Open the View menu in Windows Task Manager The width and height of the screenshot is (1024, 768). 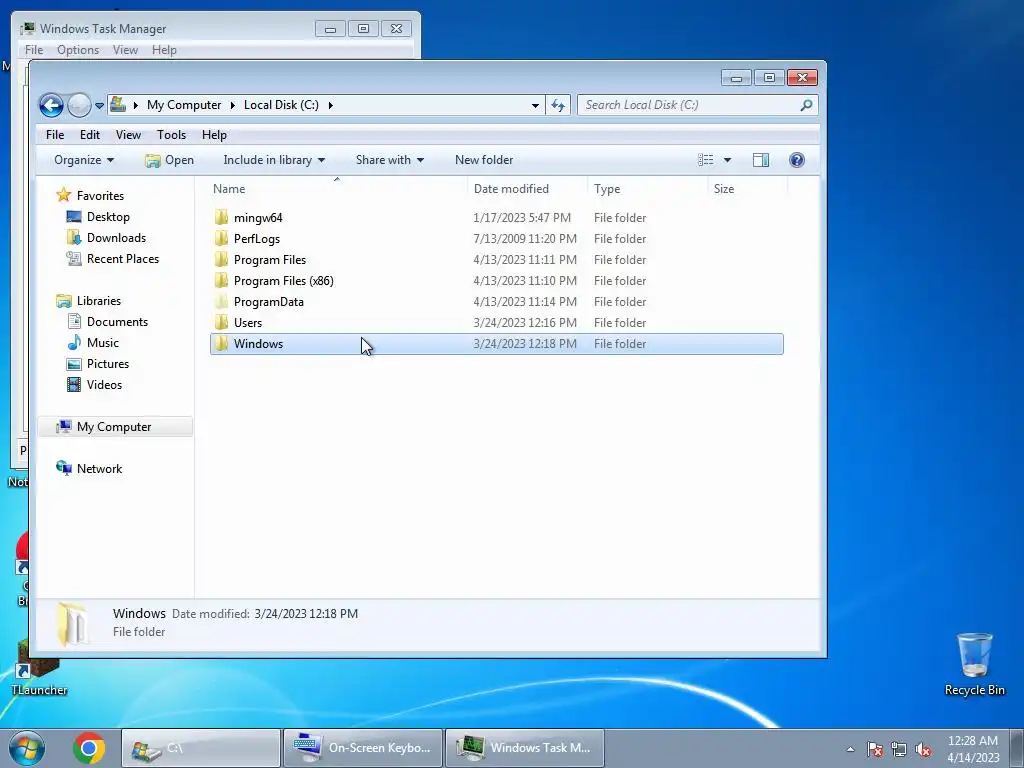click(x=125, y=50)
